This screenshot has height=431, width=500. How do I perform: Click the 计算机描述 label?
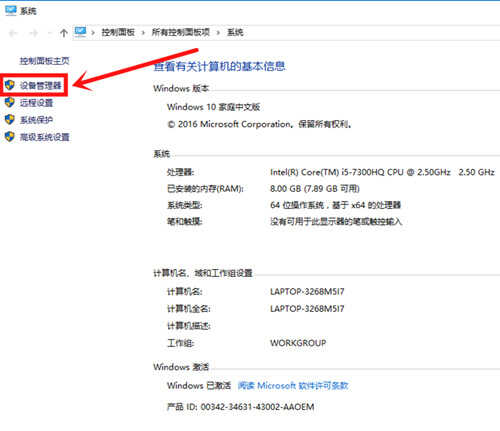click(188, 326)
